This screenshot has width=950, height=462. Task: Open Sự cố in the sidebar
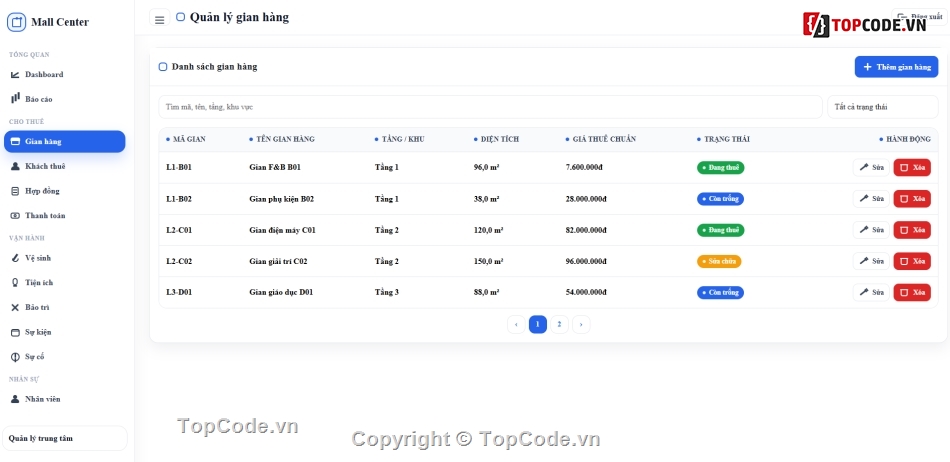click(64, 357)
